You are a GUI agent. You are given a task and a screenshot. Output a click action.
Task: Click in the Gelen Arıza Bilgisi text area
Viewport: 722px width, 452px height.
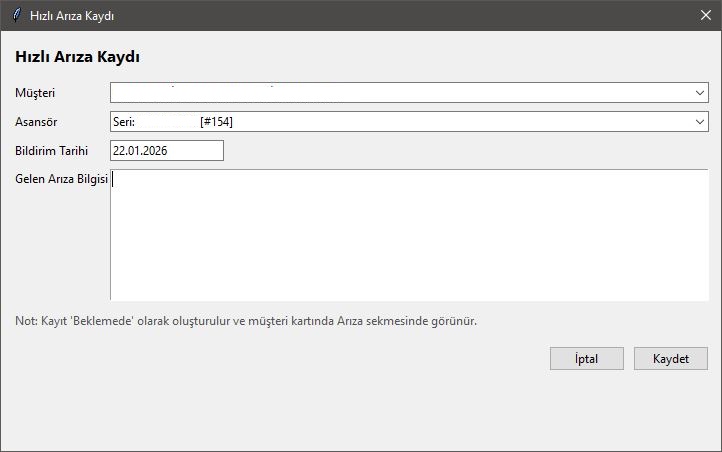(x=409, y=235)
